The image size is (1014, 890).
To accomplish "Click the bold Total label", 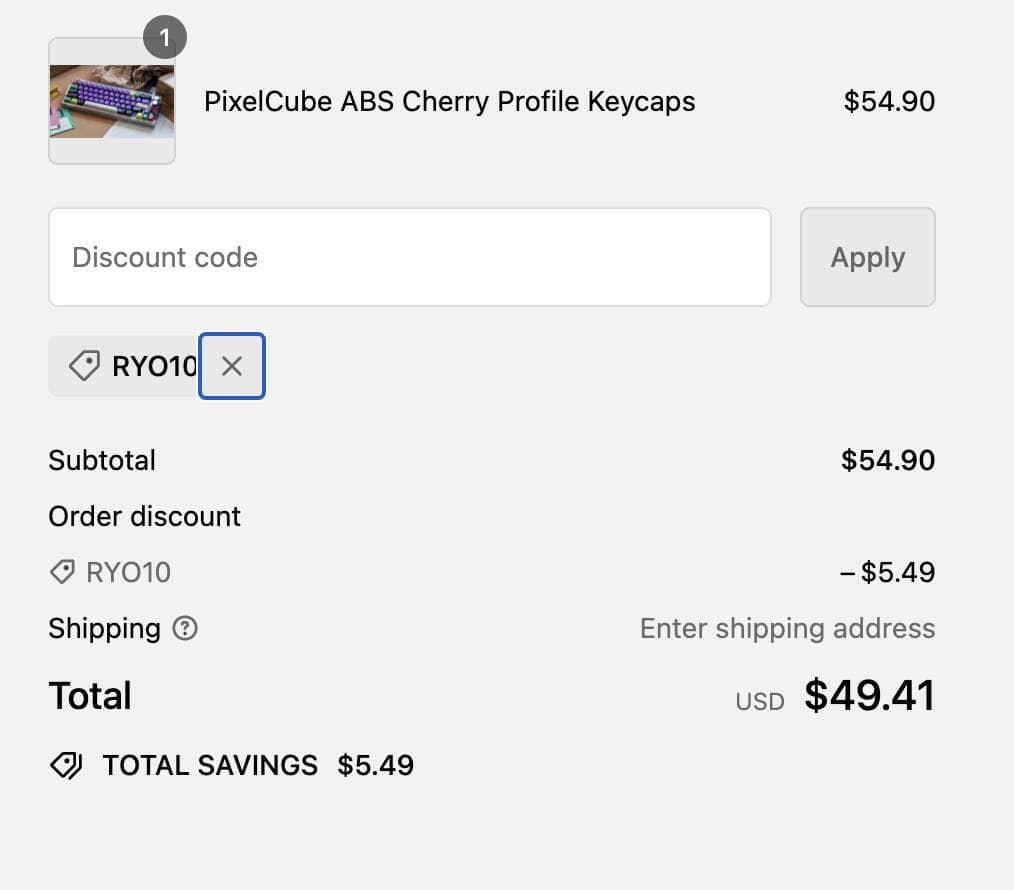I will coord(90,696).
